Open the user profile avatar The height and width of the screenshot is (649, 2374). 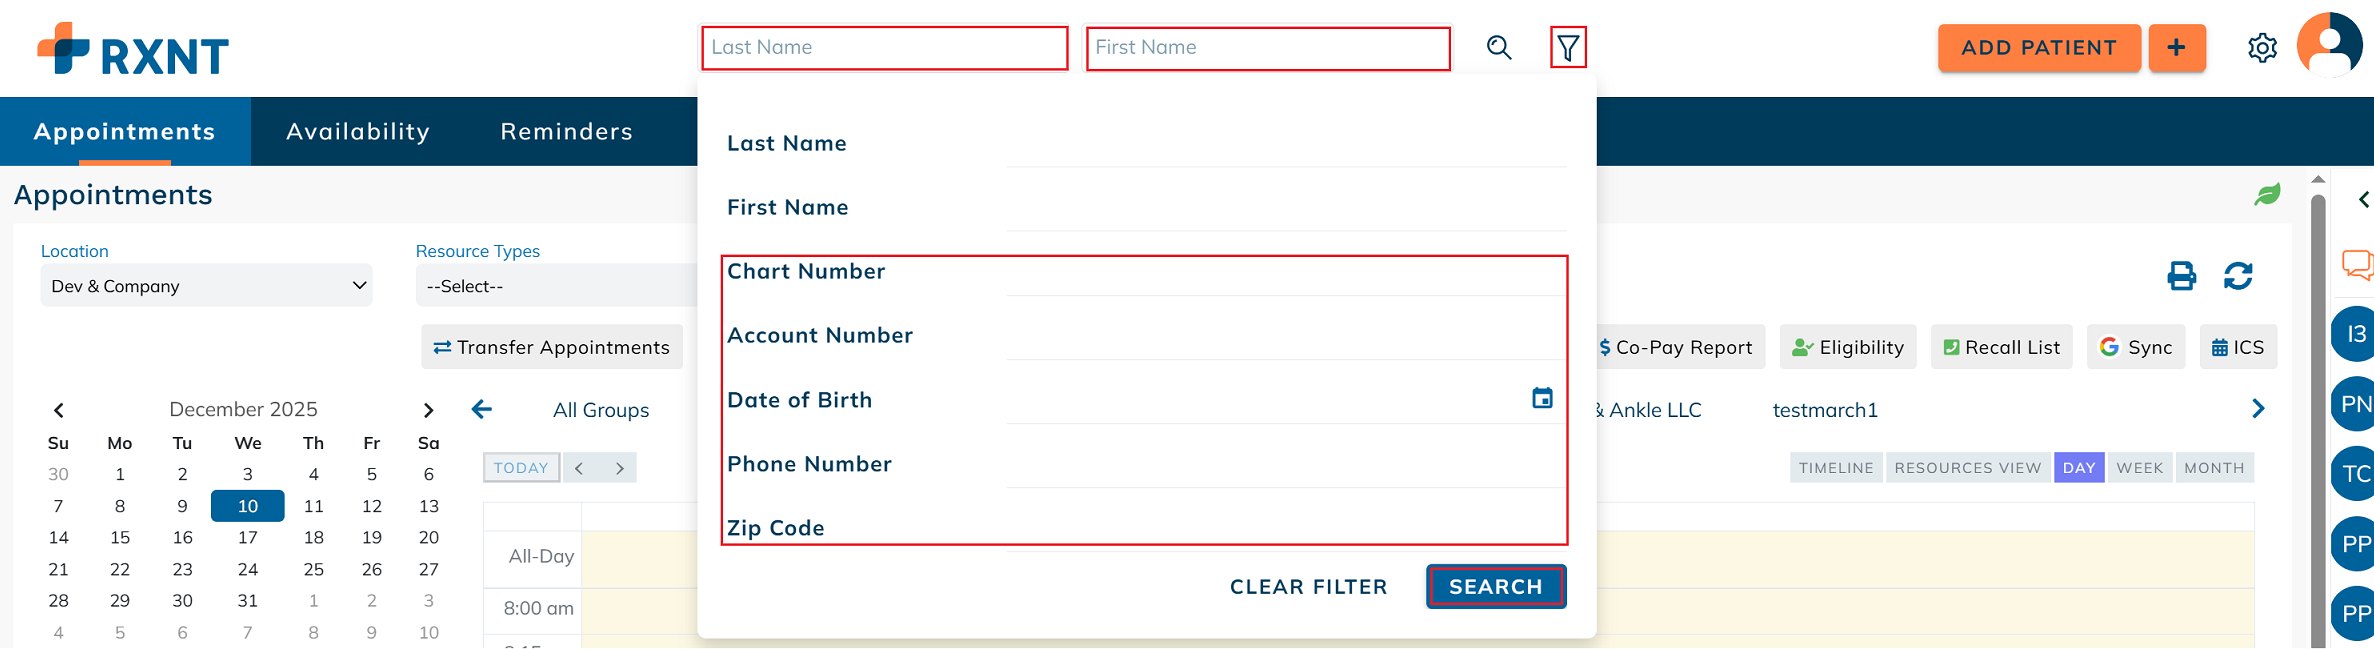[x=2329, y=45]
